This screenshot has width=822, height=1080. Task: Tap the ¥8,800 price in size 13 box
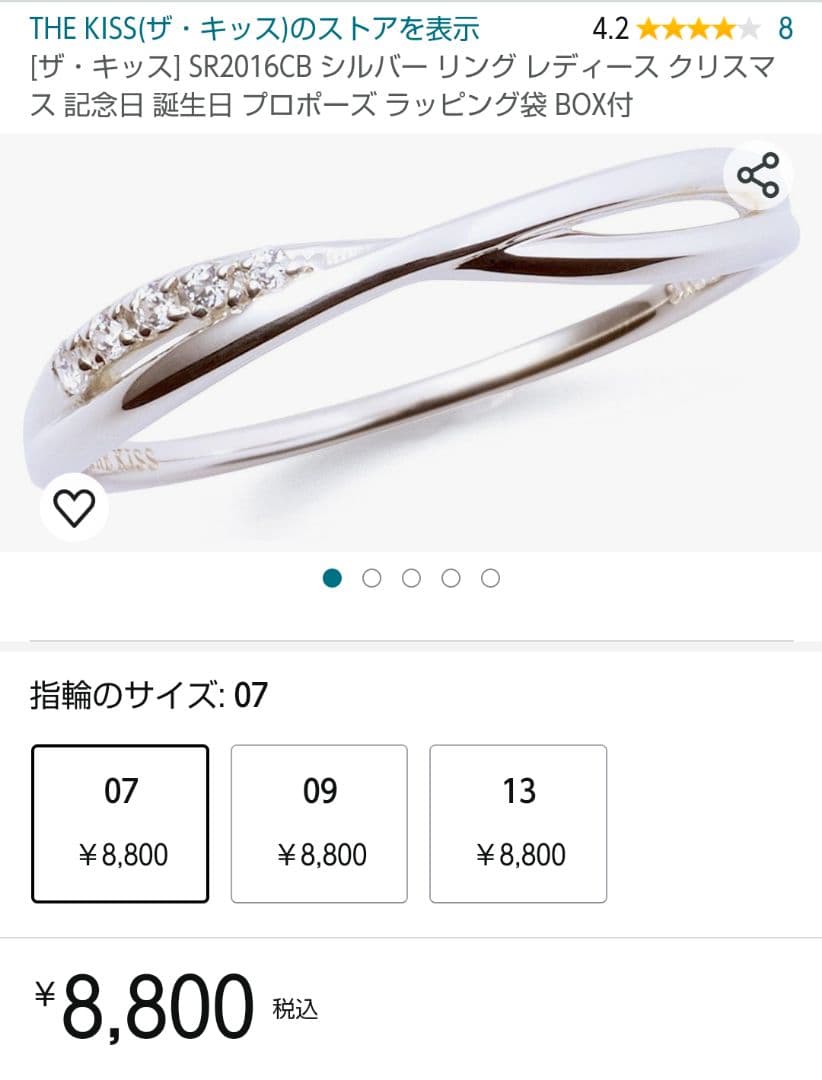tap(521, 855)
